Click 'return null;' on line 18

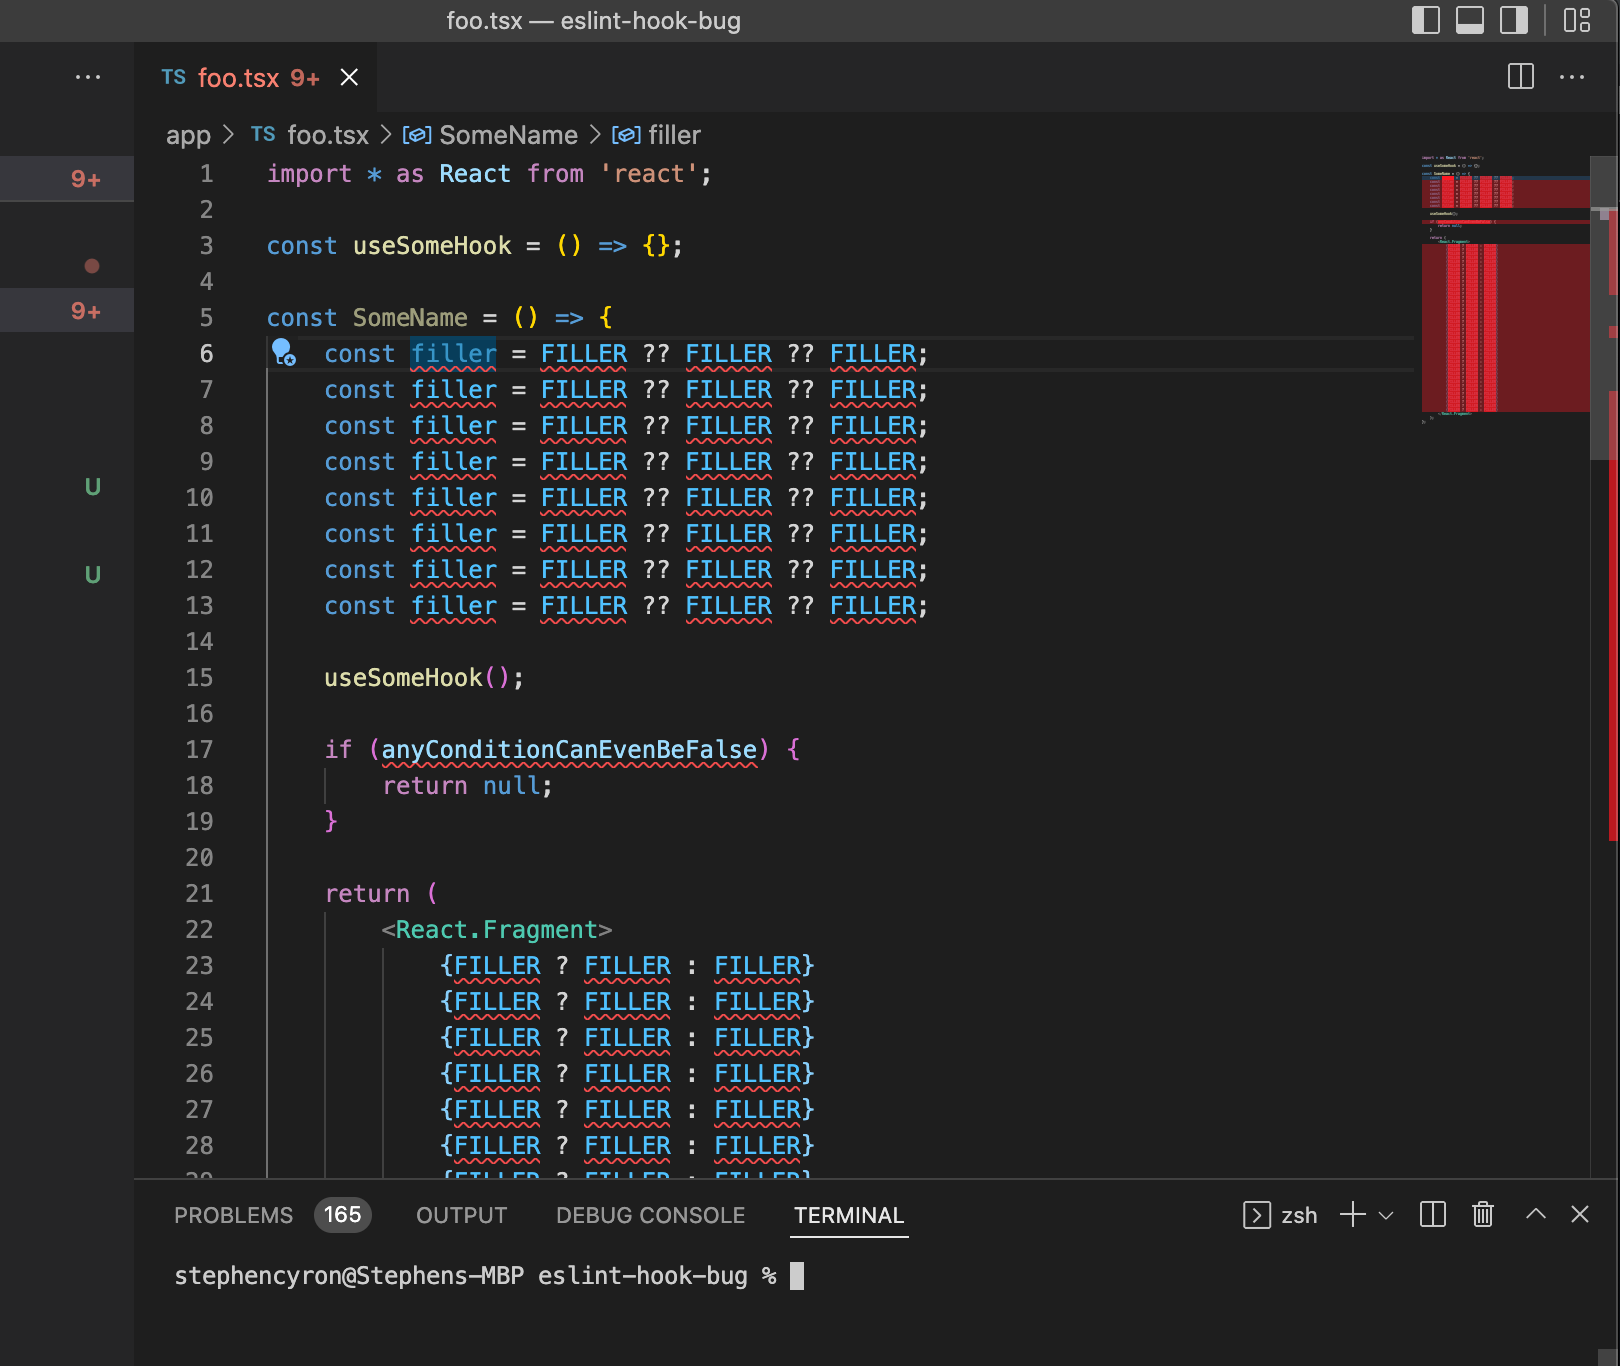pyautogui.click(x=467, y=785)
